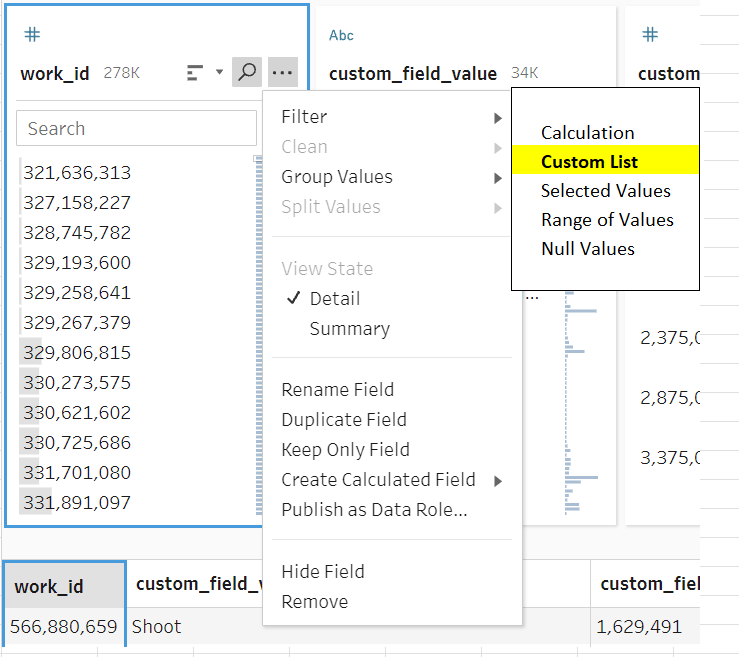Open the work_id more options ellipsis

(x=283, y=72)
